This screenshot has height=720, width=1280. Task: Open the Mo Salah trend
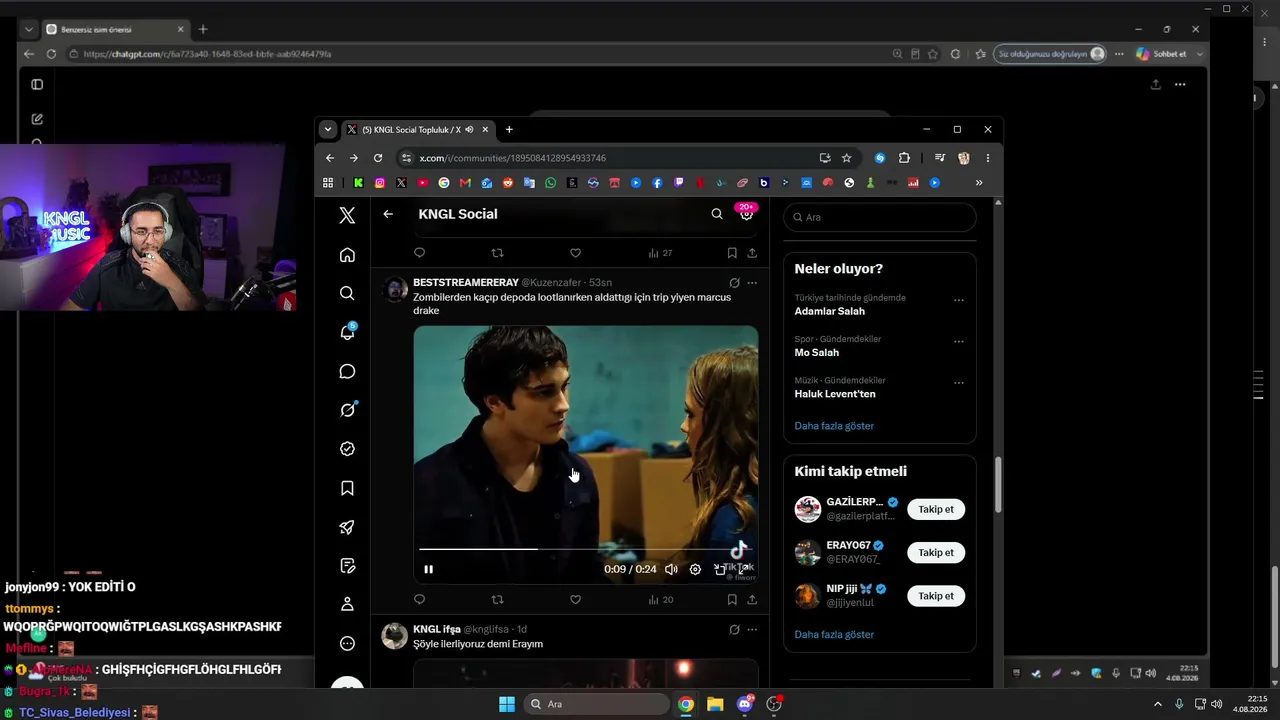(x=817, y=353)
